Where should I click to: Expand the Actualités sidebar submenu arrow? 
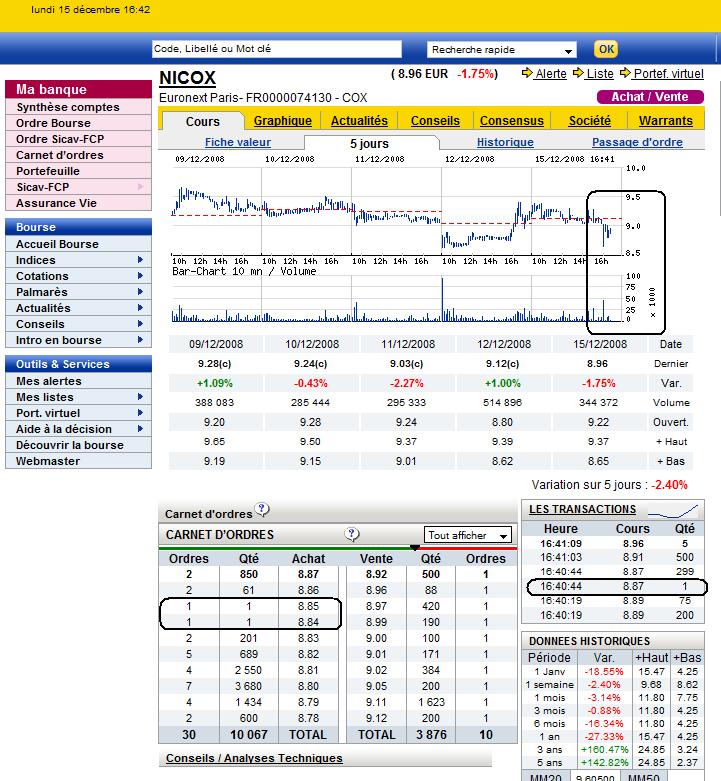pyautogui.click(x=140, y=307)
